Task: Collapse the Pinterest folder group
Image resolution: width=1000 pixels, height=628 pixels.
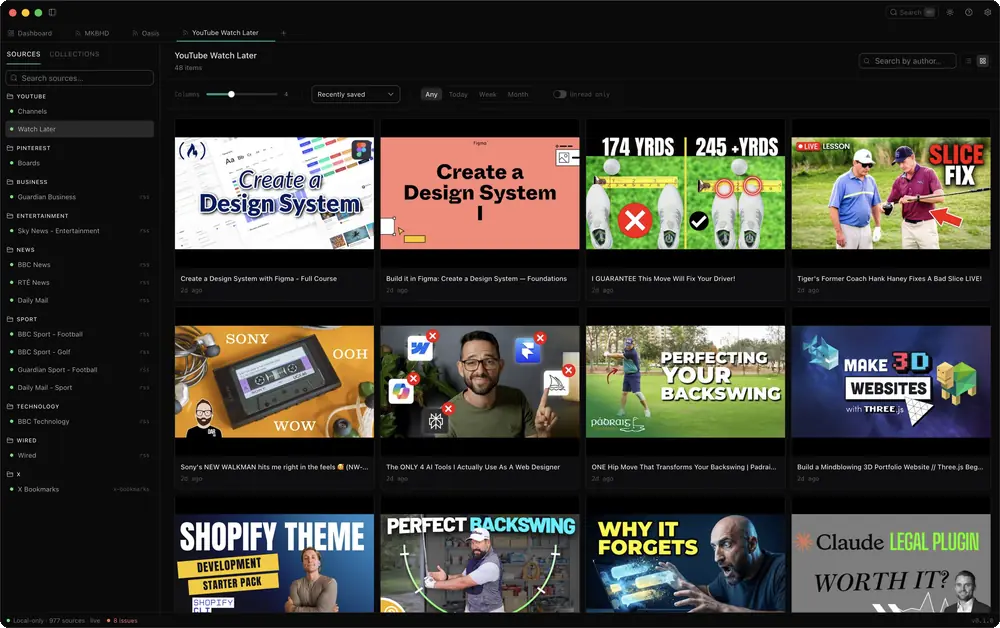Action: pos(29,148)
